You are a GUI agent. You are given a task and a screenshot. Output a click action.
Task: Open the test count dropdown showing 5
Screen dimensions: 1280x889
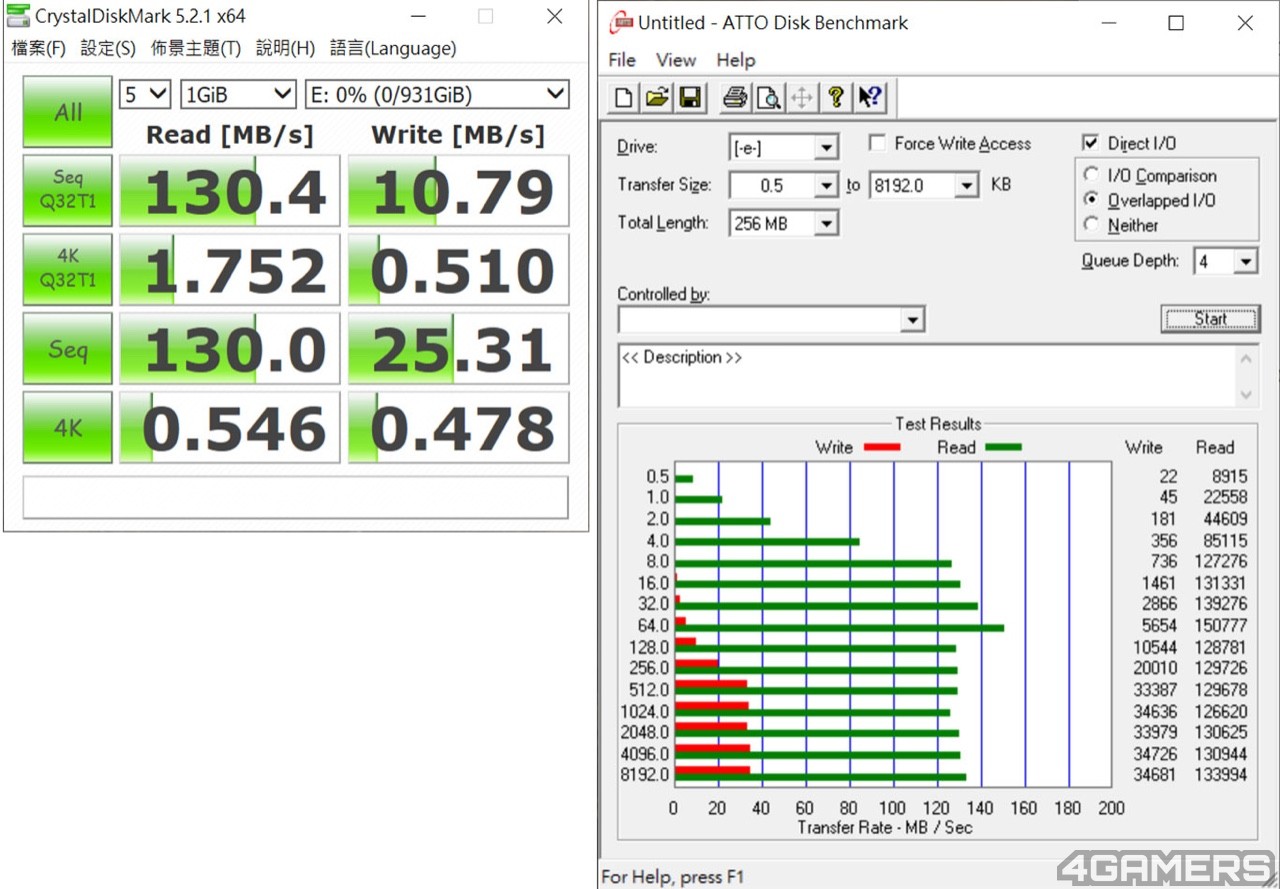(145, 95)
